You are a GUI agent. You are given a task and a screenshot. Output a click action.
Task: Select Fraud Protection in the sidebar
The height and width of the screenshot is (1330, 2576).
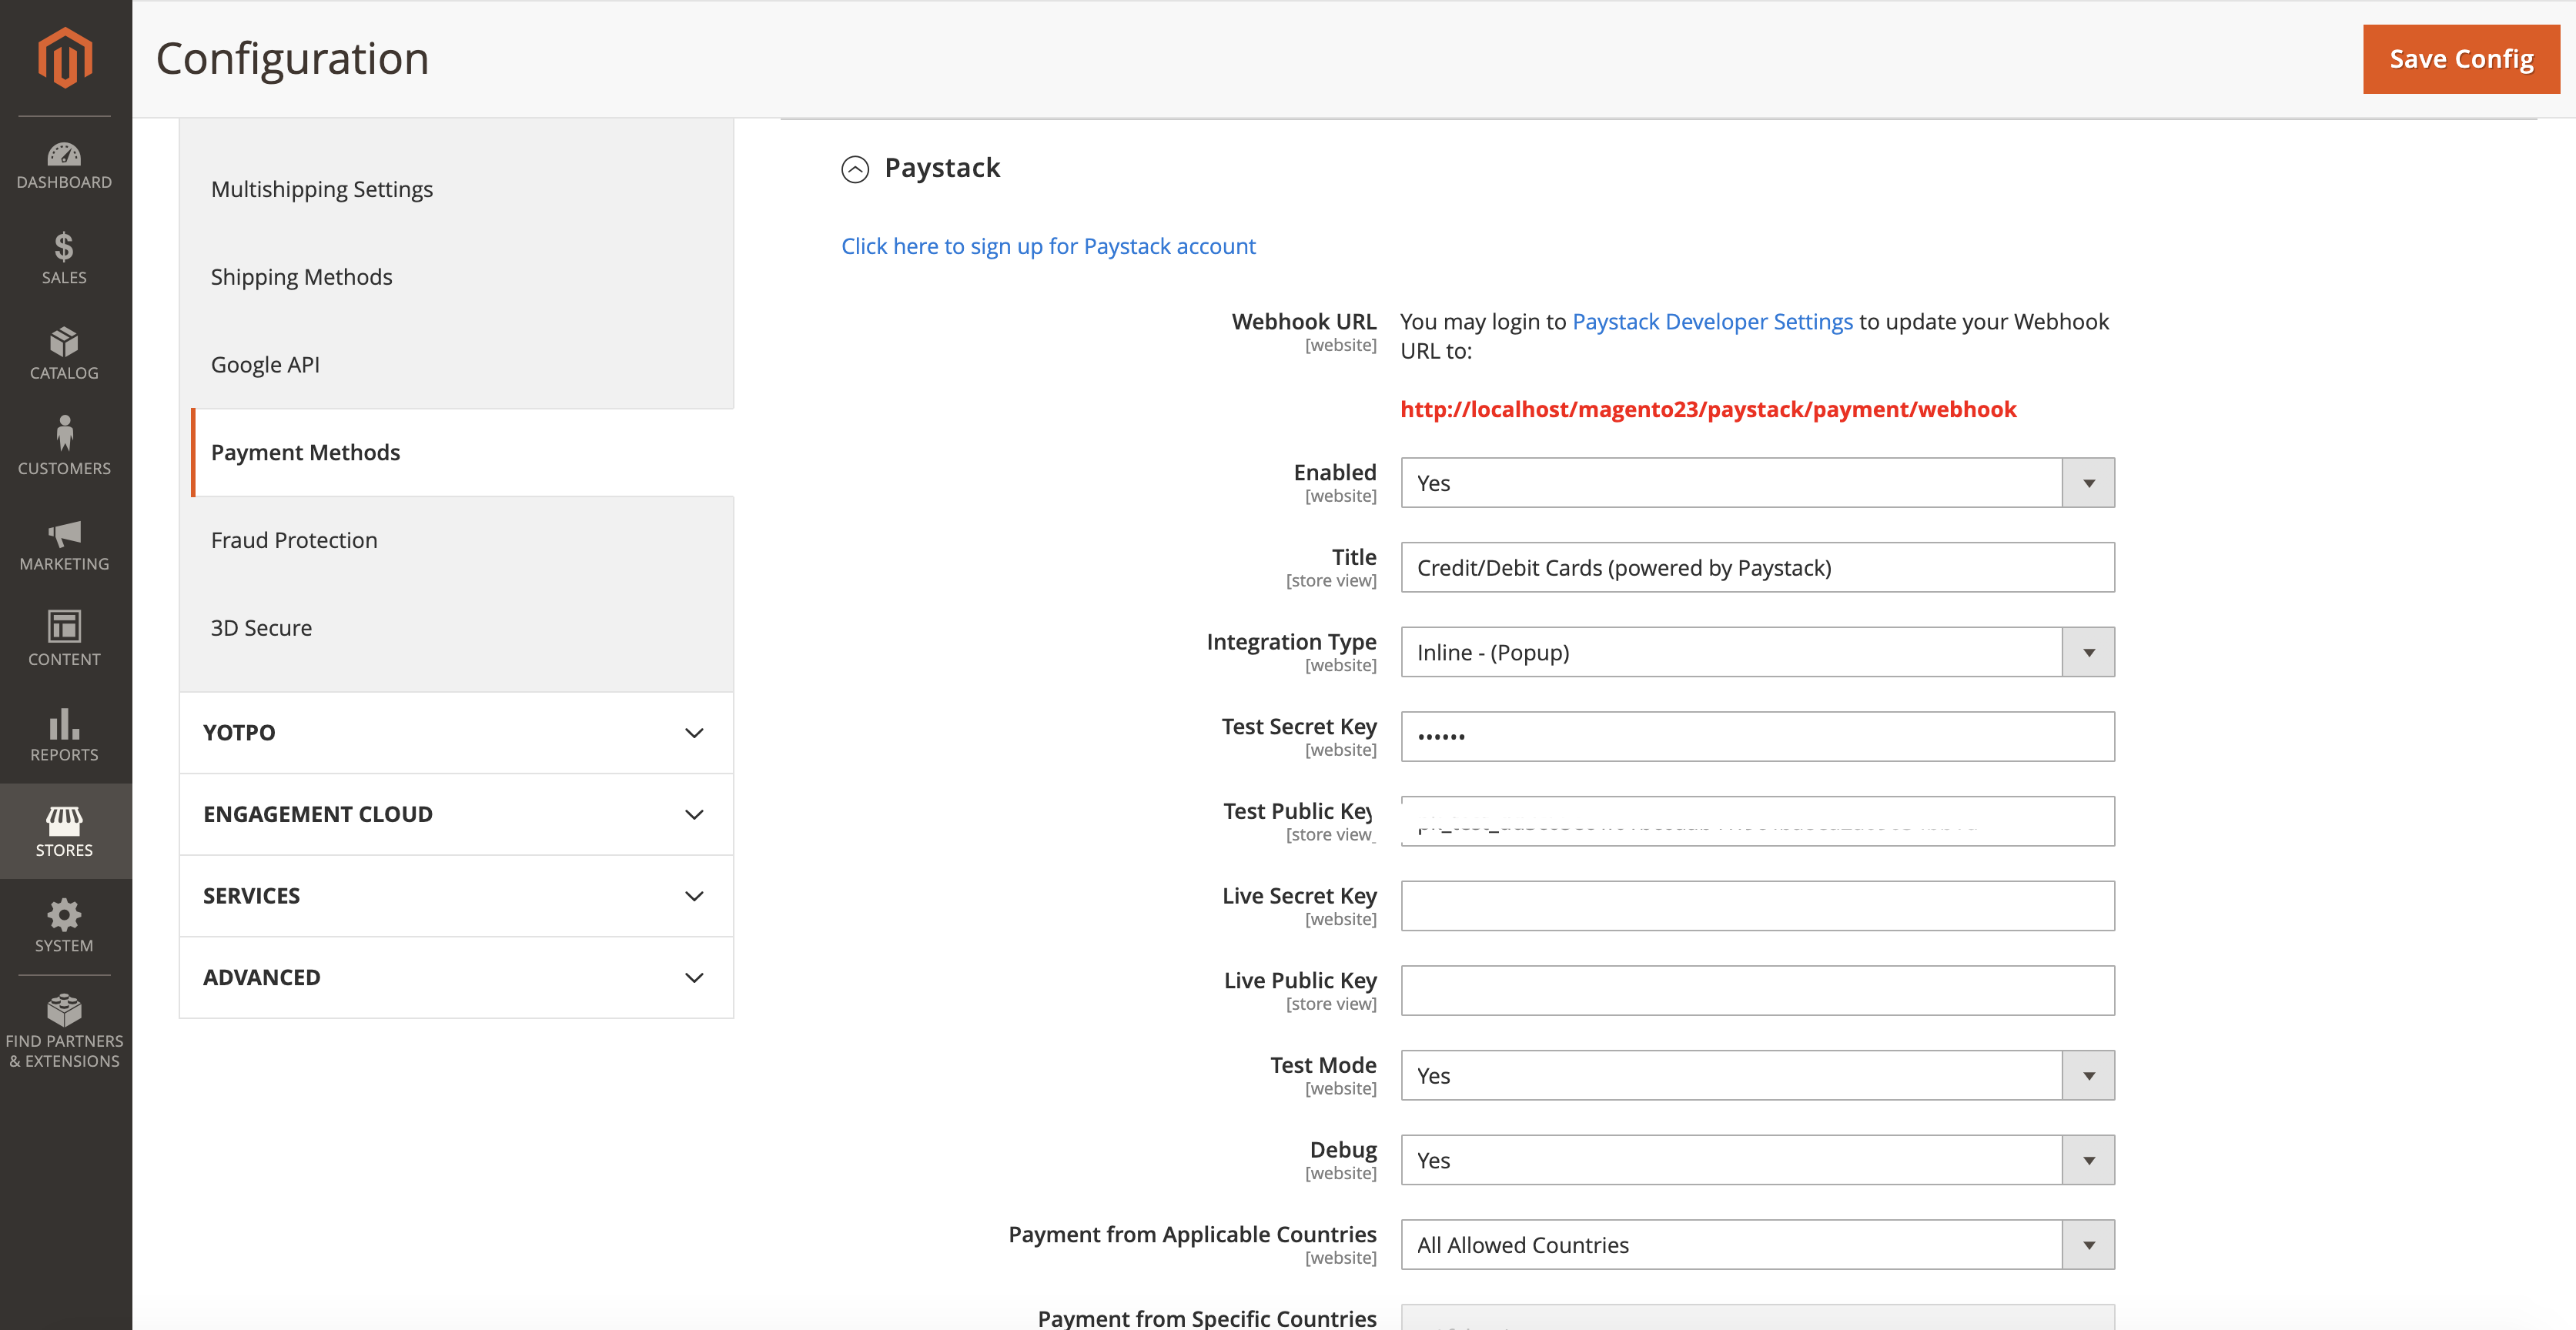pos(294,540)
